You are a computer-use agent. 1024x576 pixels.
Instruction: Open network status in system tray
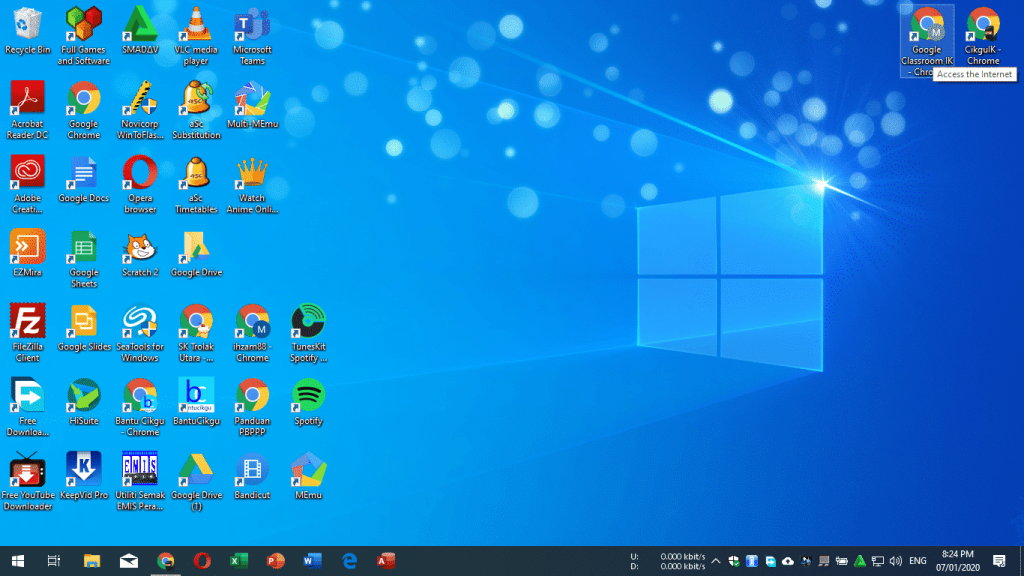coord(878,561)
